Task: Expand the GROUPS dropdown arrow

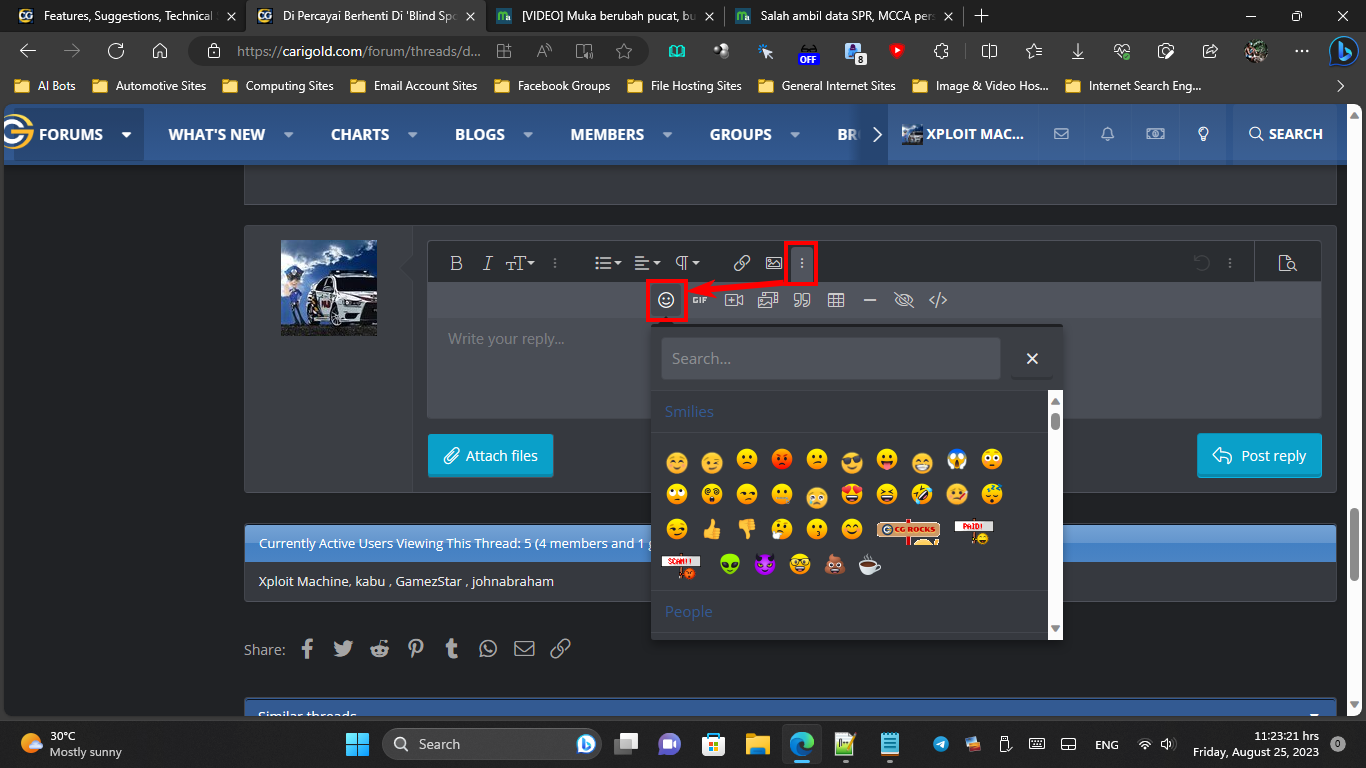Action: point(795,134)
